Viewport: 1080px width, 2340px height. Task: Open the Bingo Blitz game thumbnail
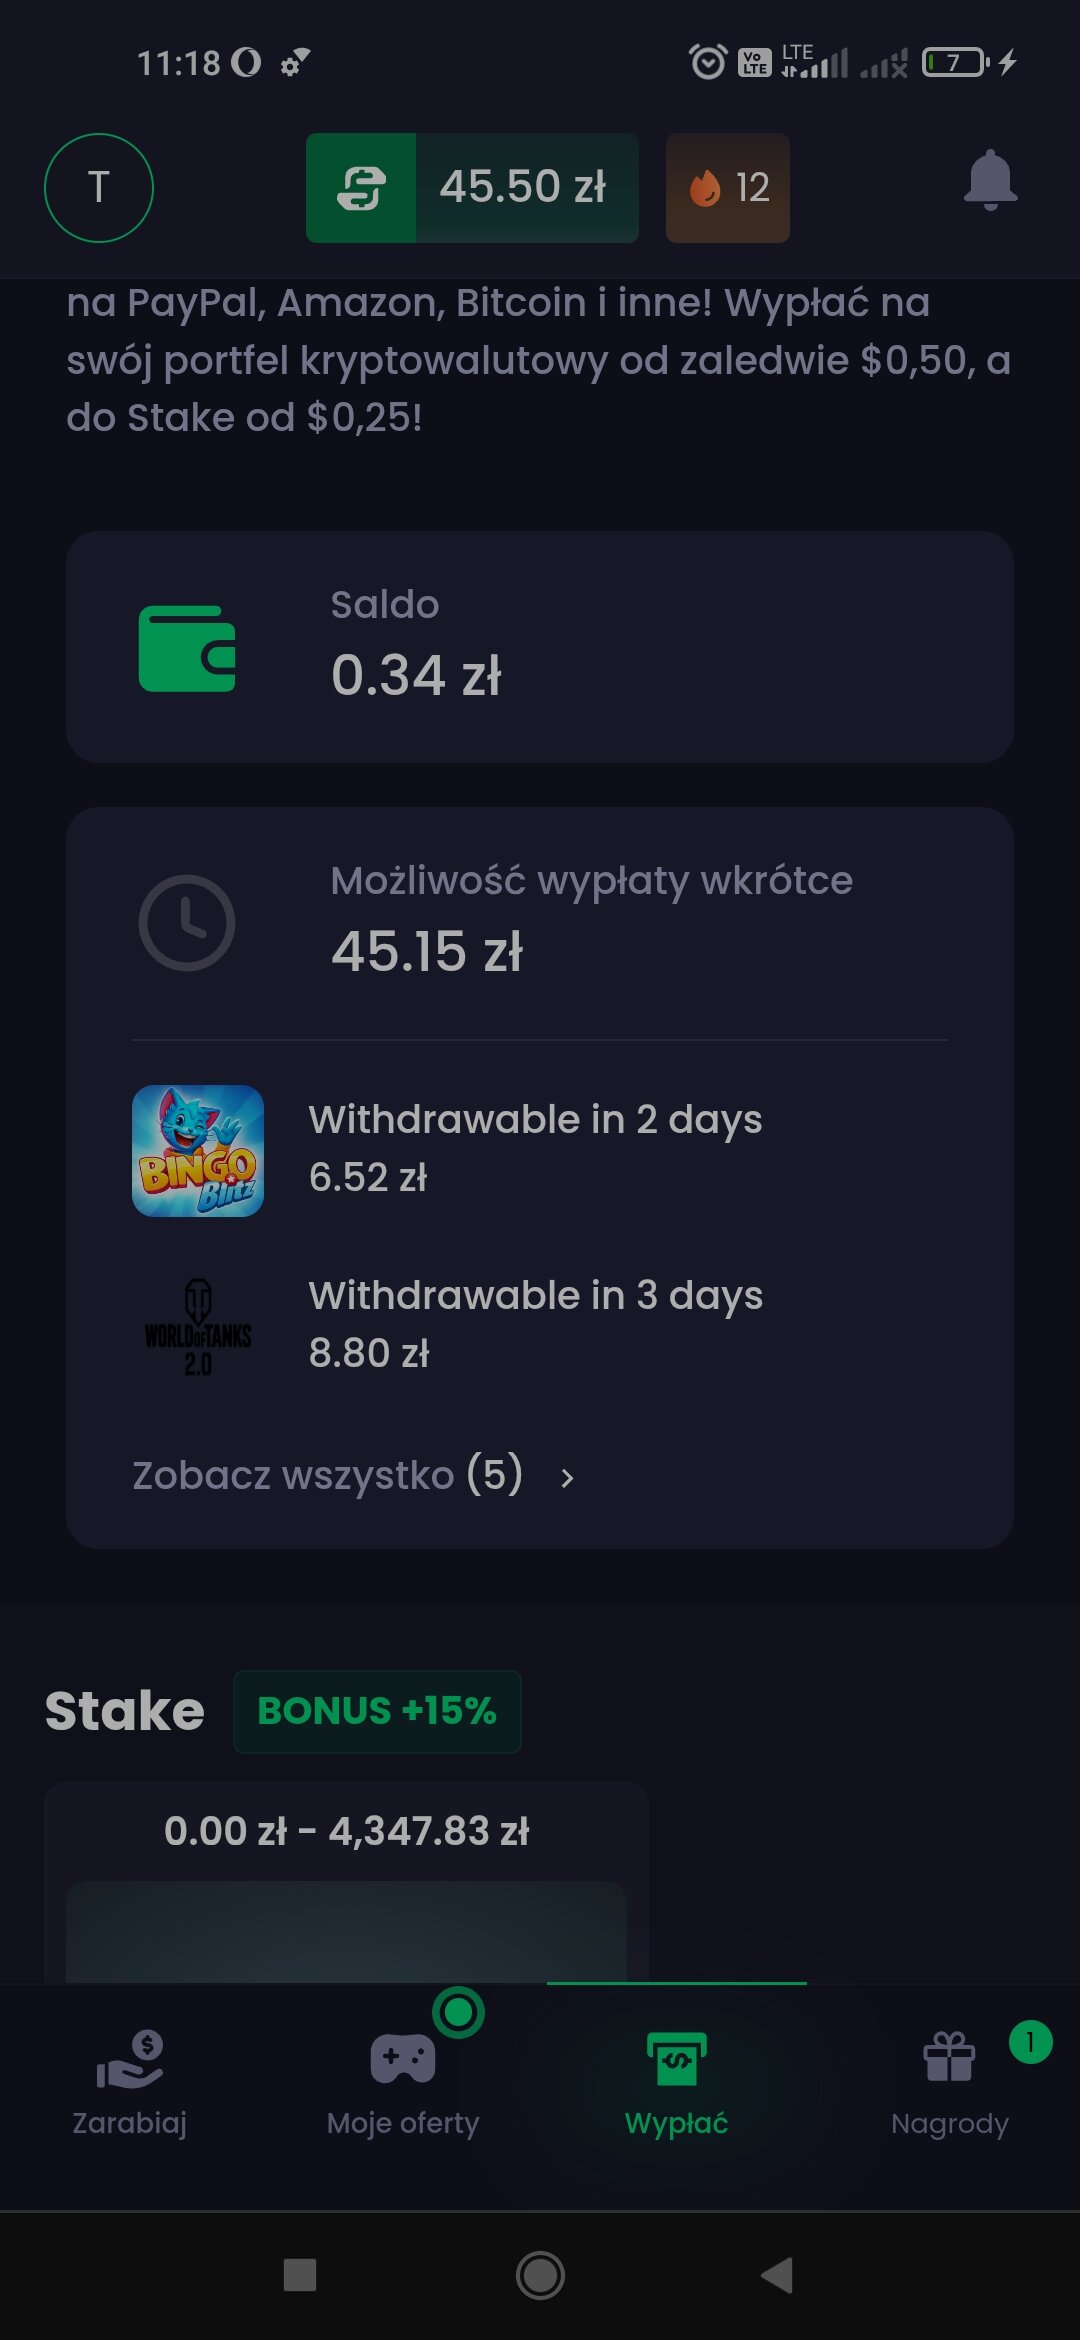[198, 1150]
